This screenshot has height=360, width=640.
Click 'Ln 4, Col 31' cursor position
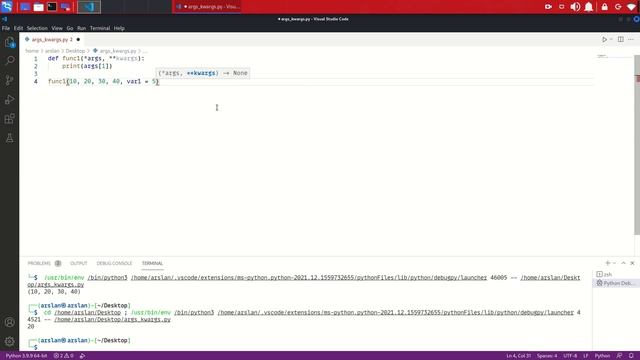pyautogui.click(x=519, y=356)
